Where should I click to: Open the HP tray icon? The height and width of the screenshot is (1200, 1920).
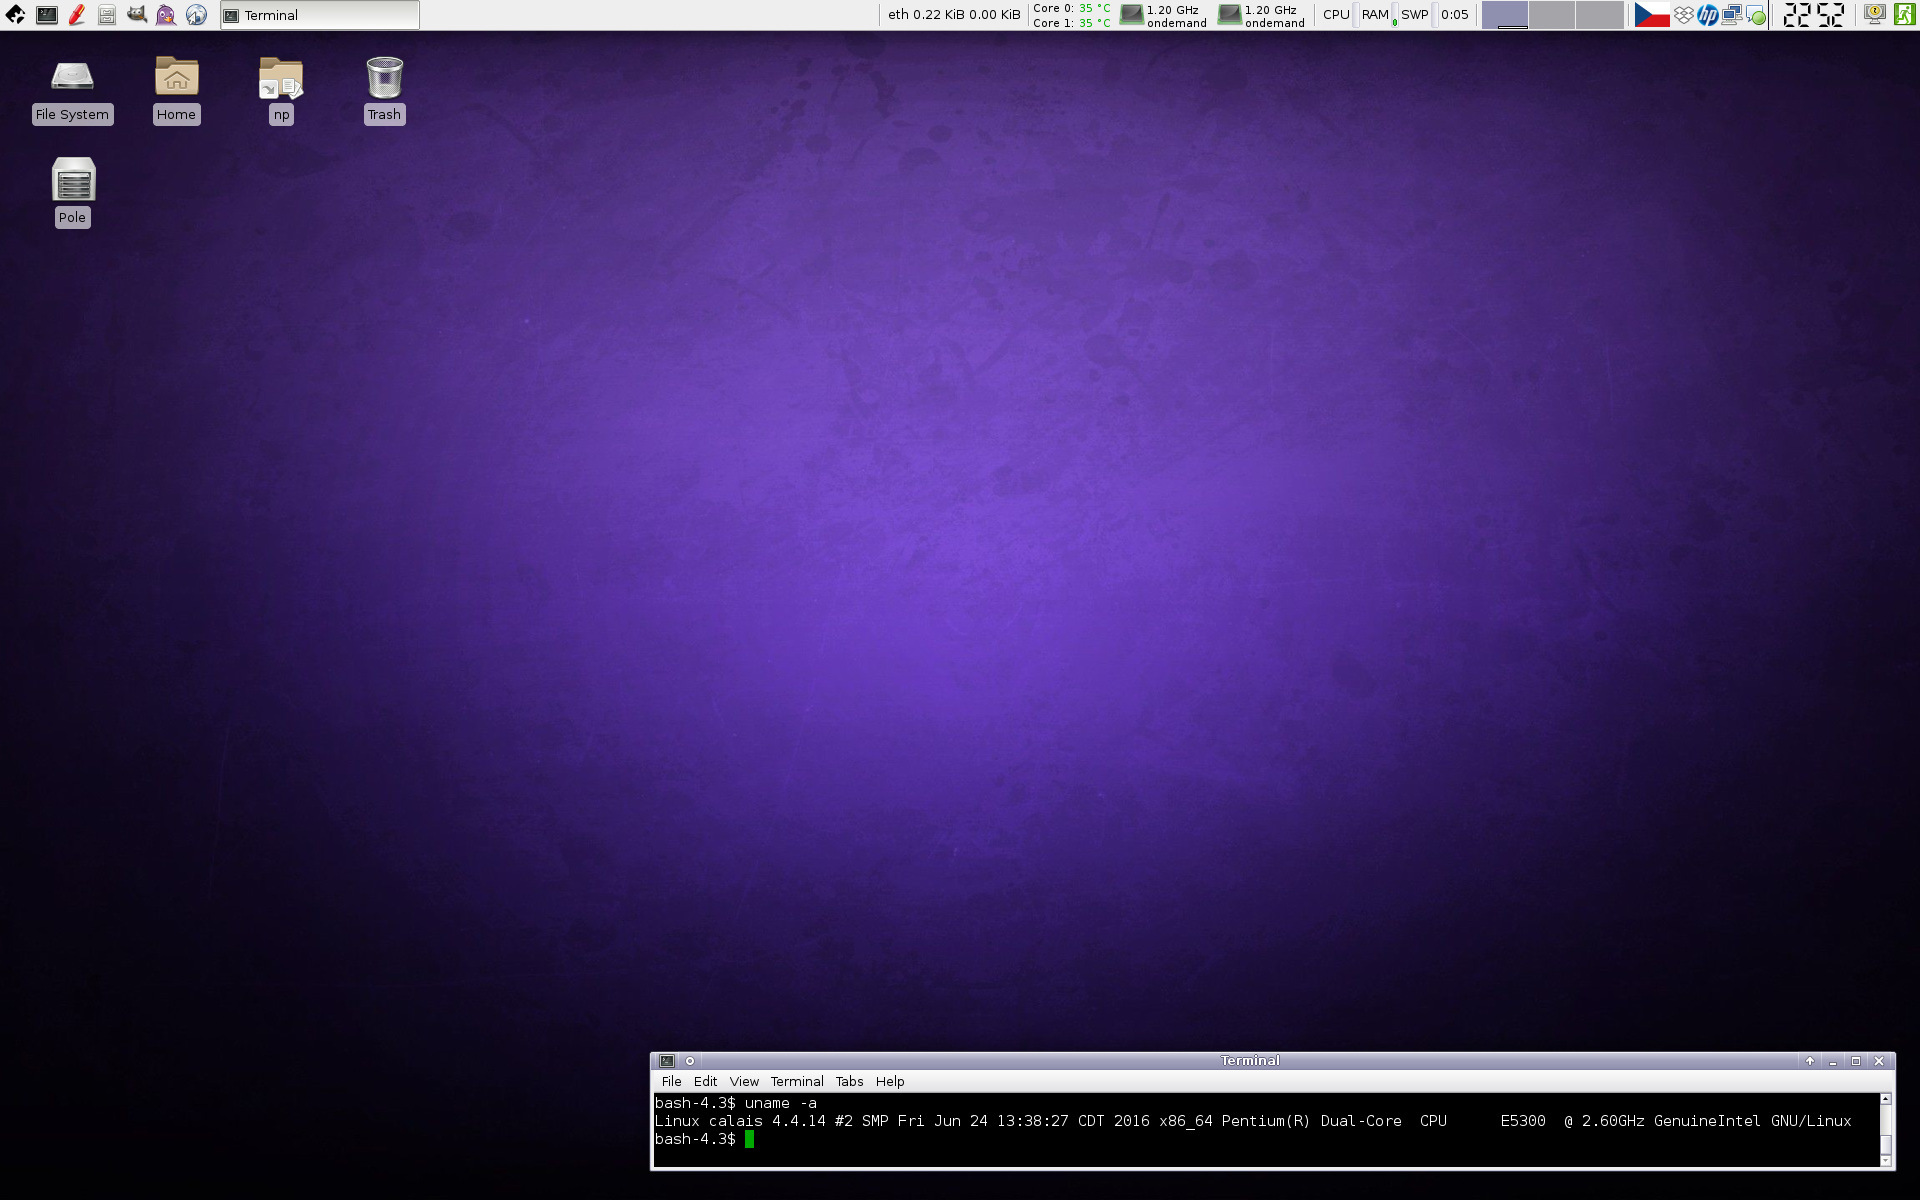[1707, 15]
